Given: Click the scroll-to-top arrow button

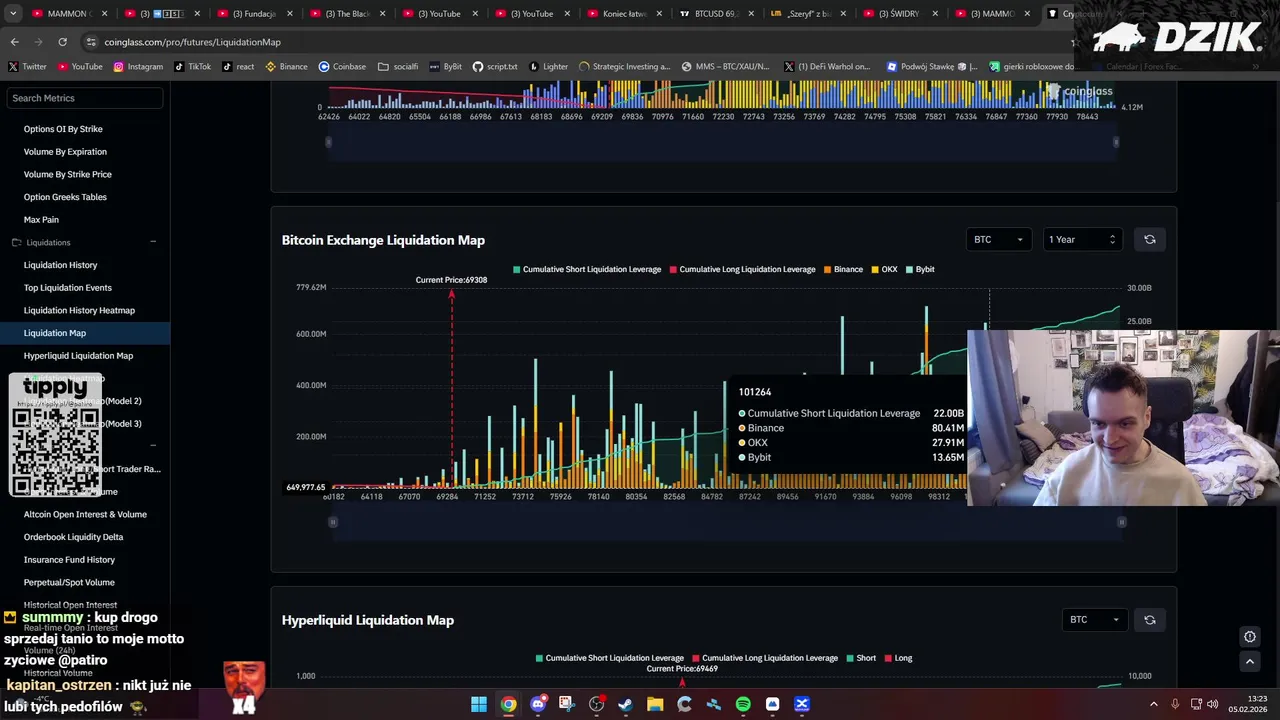Looking at the screenshot, I should coord(1249,661).
